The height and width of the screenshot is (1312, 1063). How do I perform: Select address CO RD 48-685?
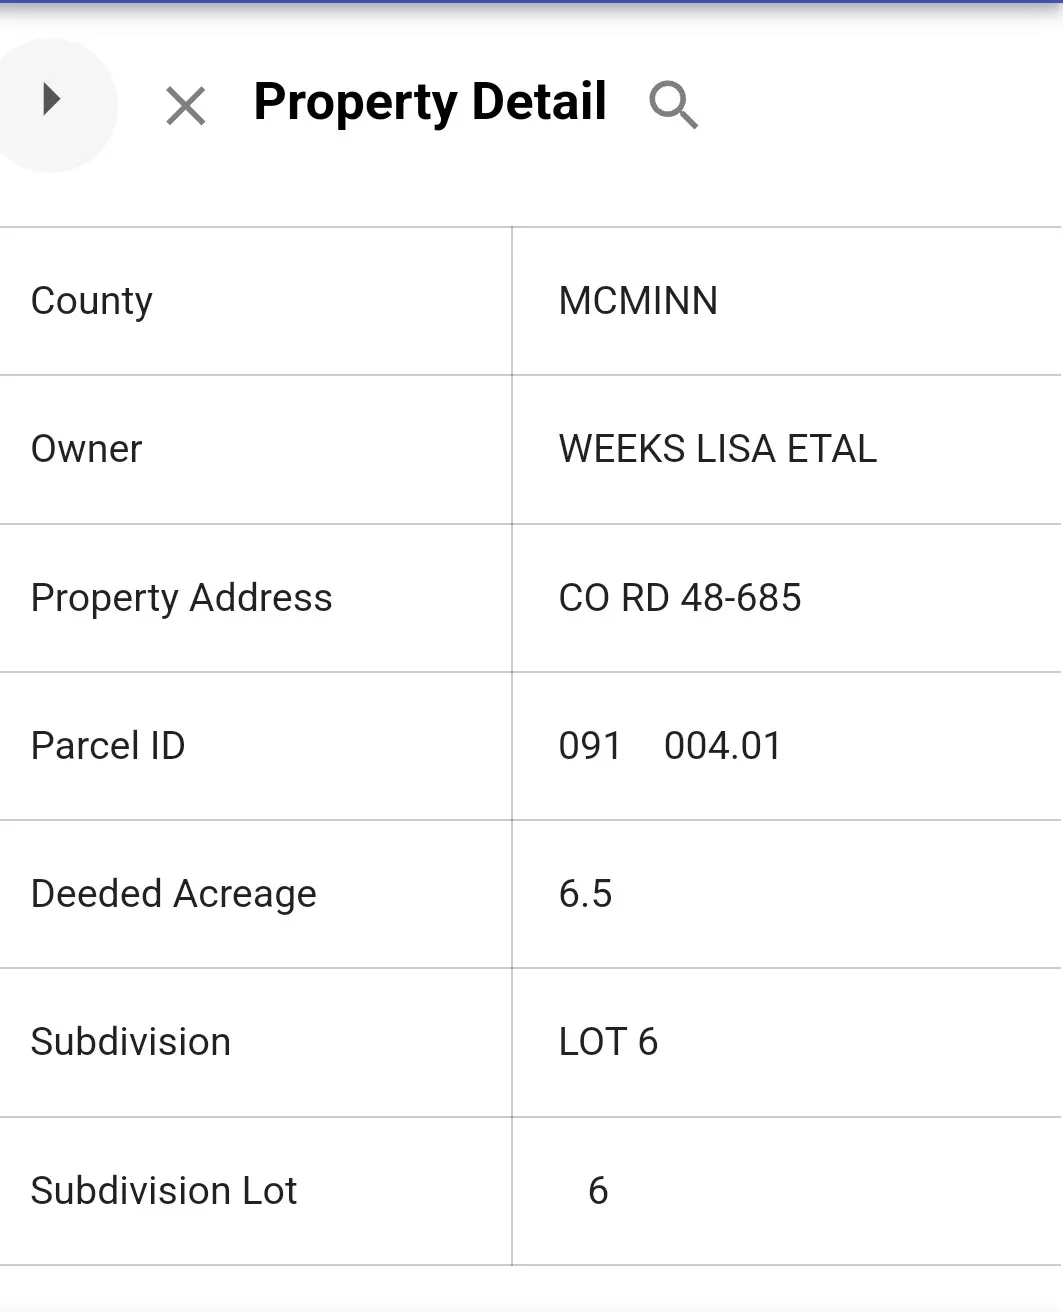pyautogui.click(x=680, y=598)
